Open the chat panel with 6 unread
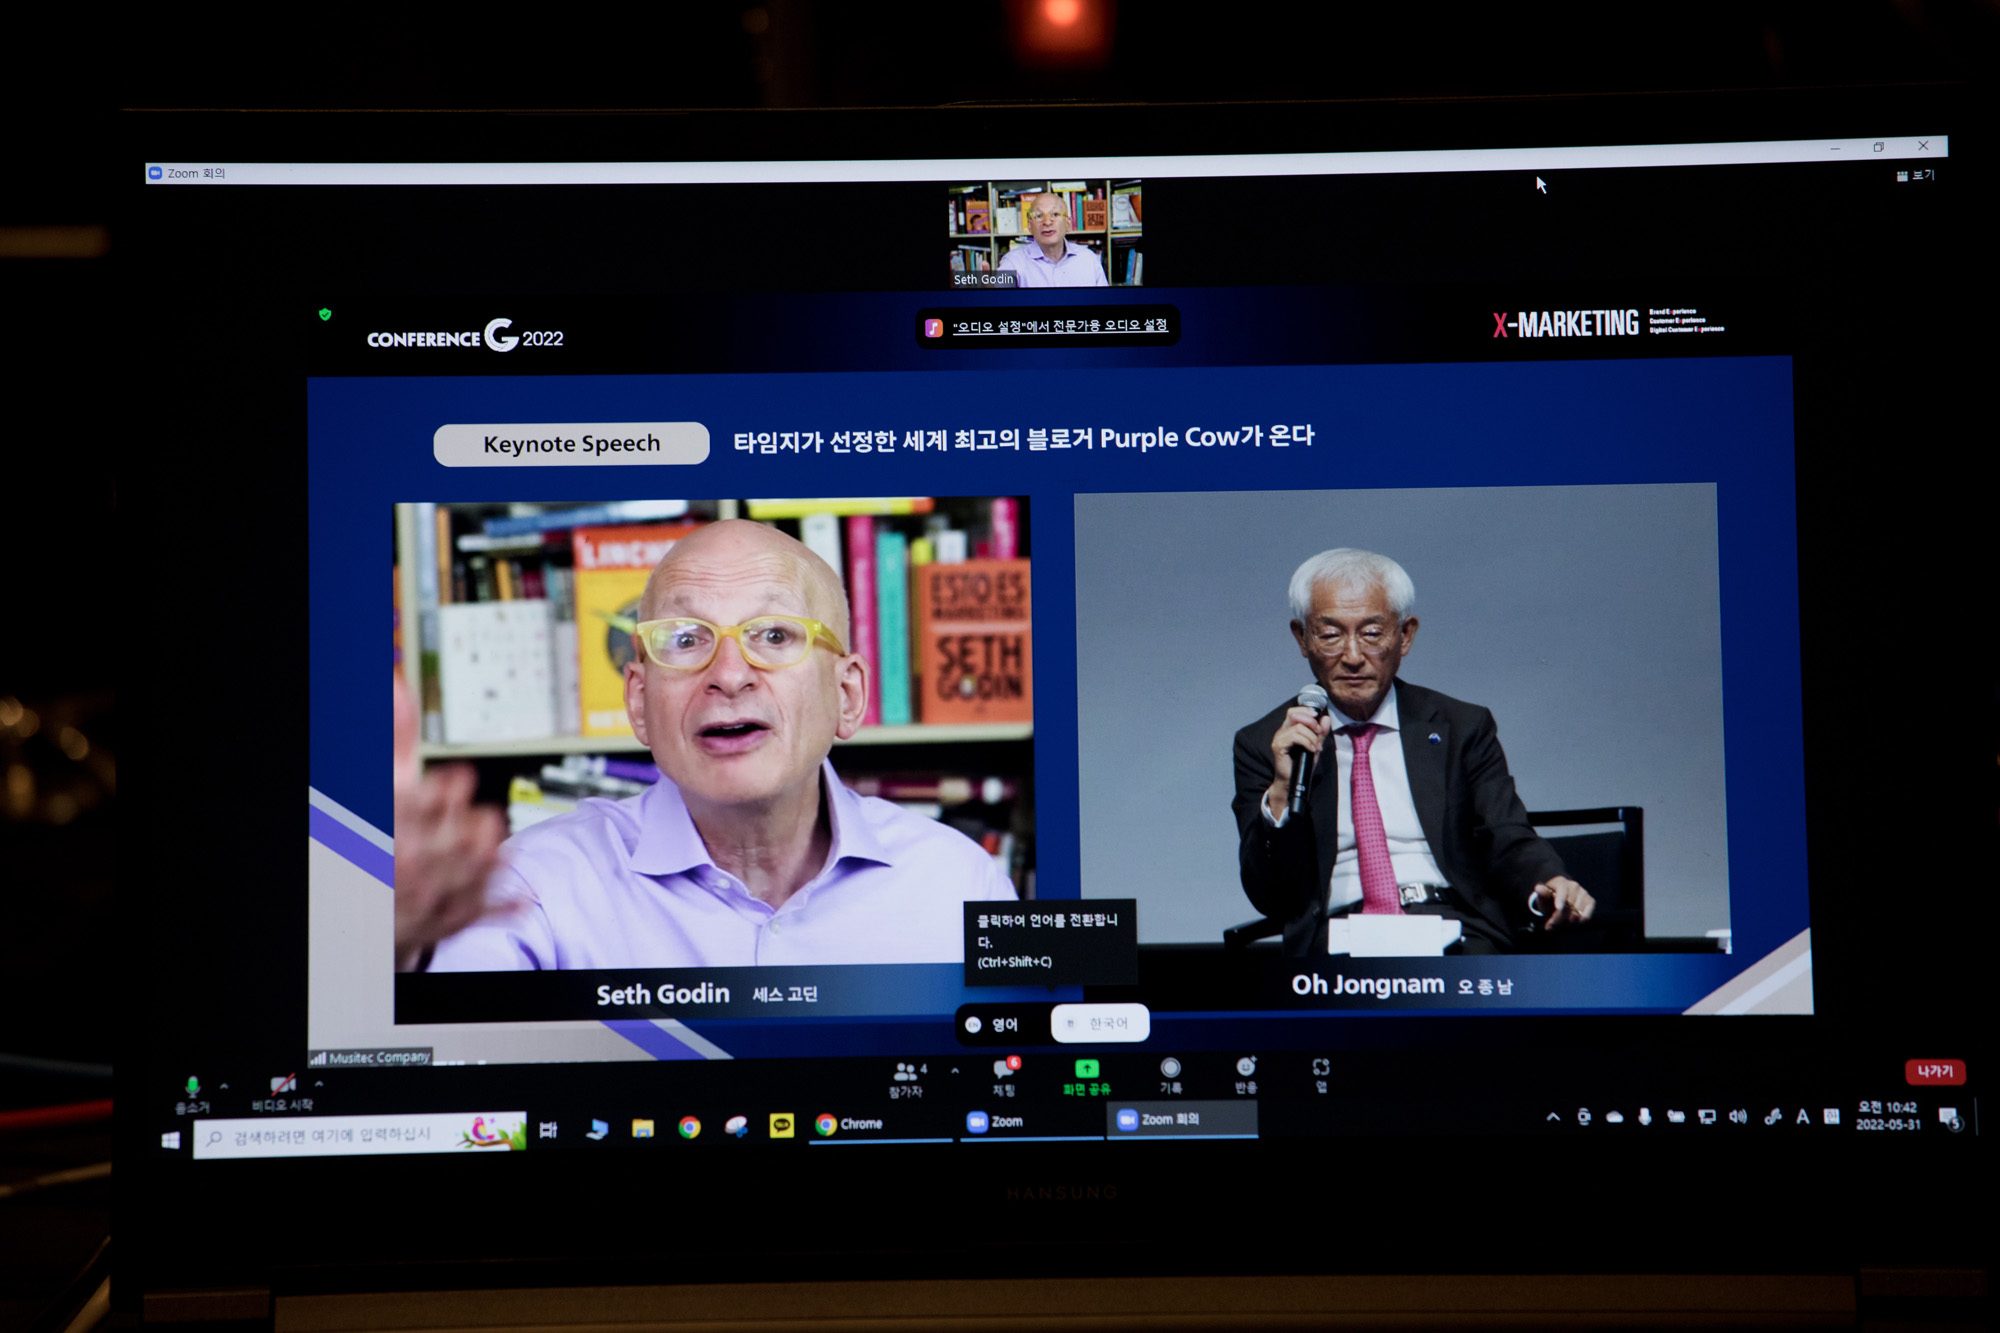2000x1333 pixels. click(x=1004, y=1076)
